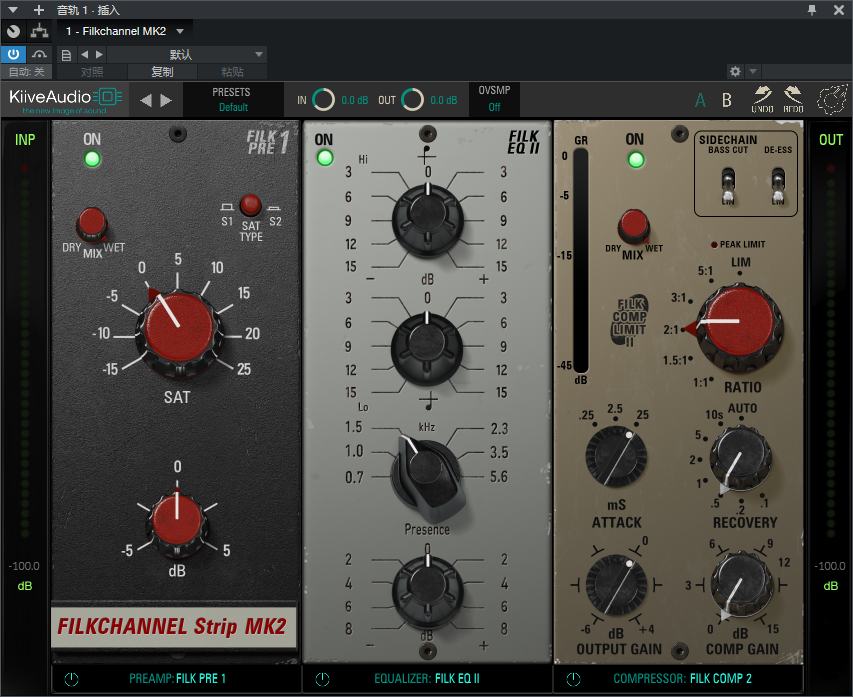
Task: Click the COMP GAIN knob
Action: 741,585
